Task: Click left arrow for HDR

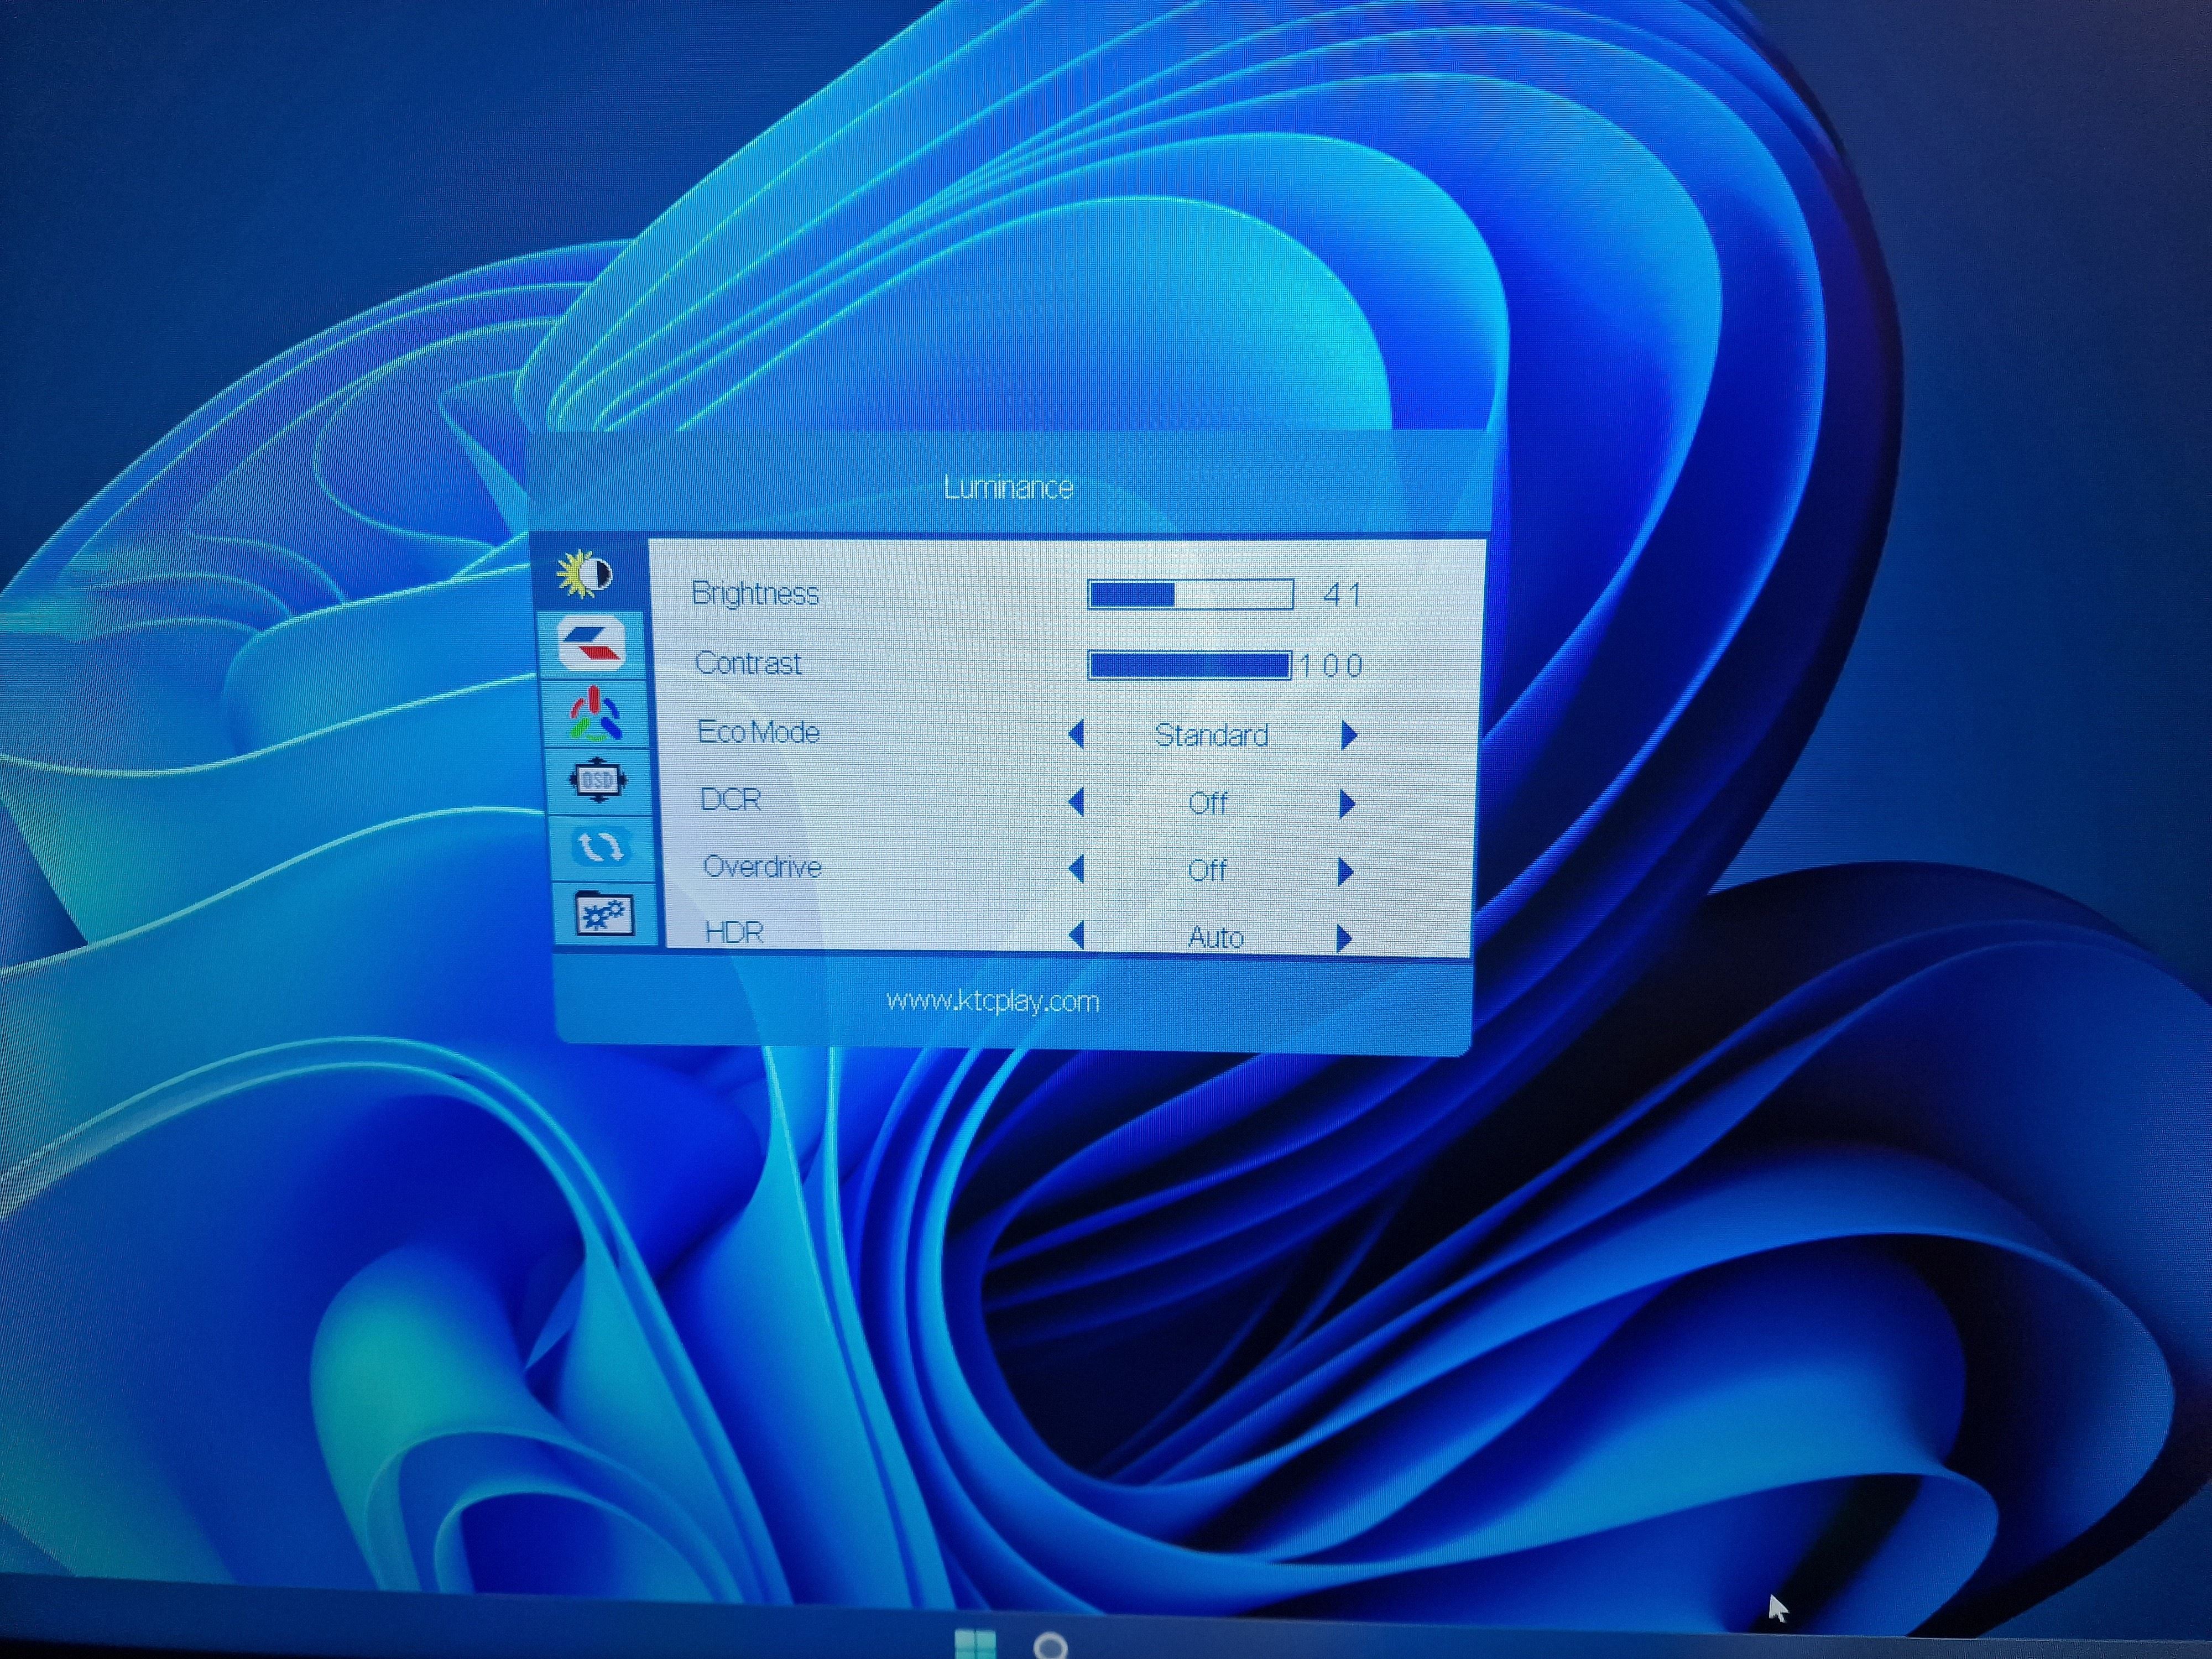Action: 1076,936
